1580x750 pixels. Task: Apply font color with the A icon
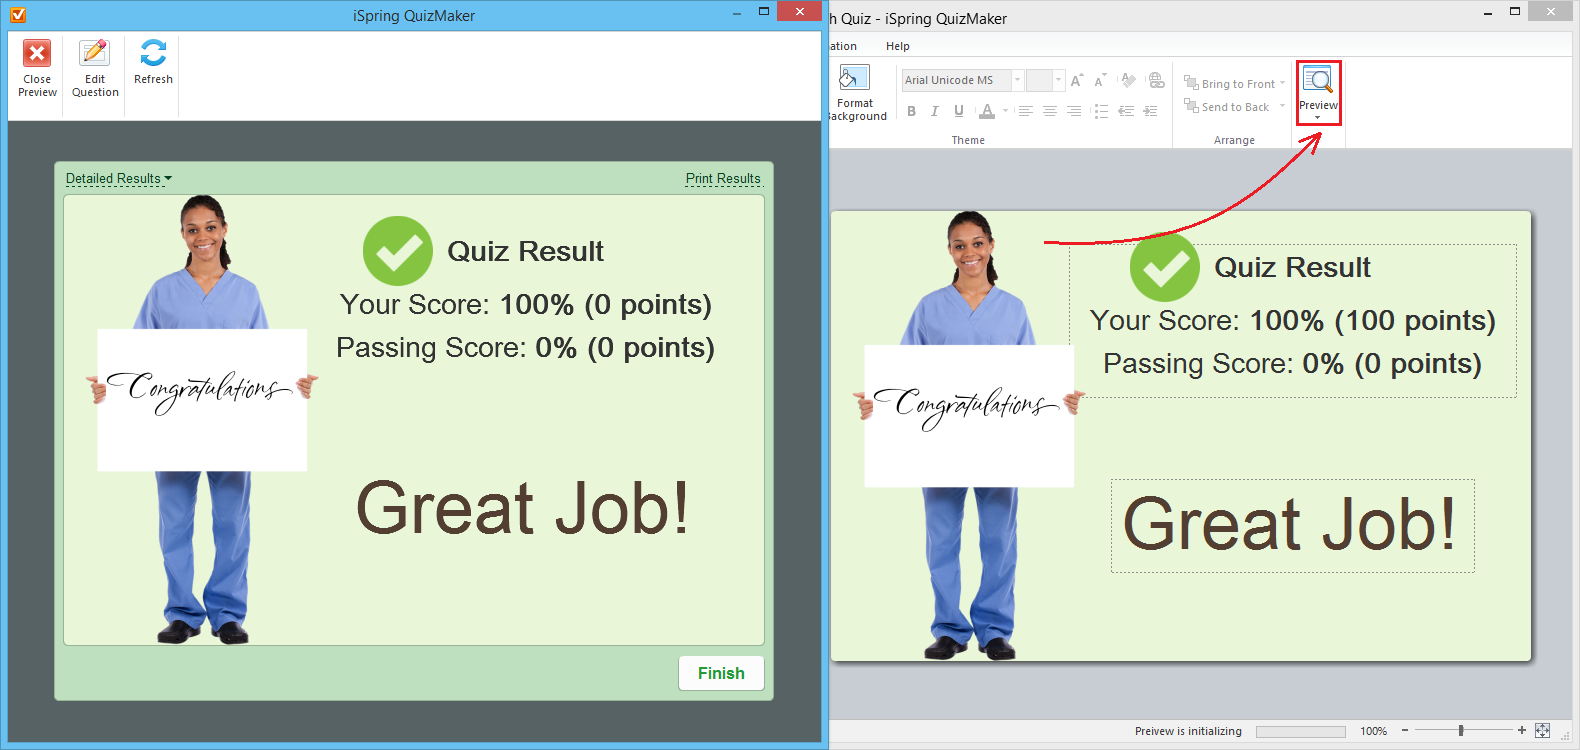tap(987, 111)
